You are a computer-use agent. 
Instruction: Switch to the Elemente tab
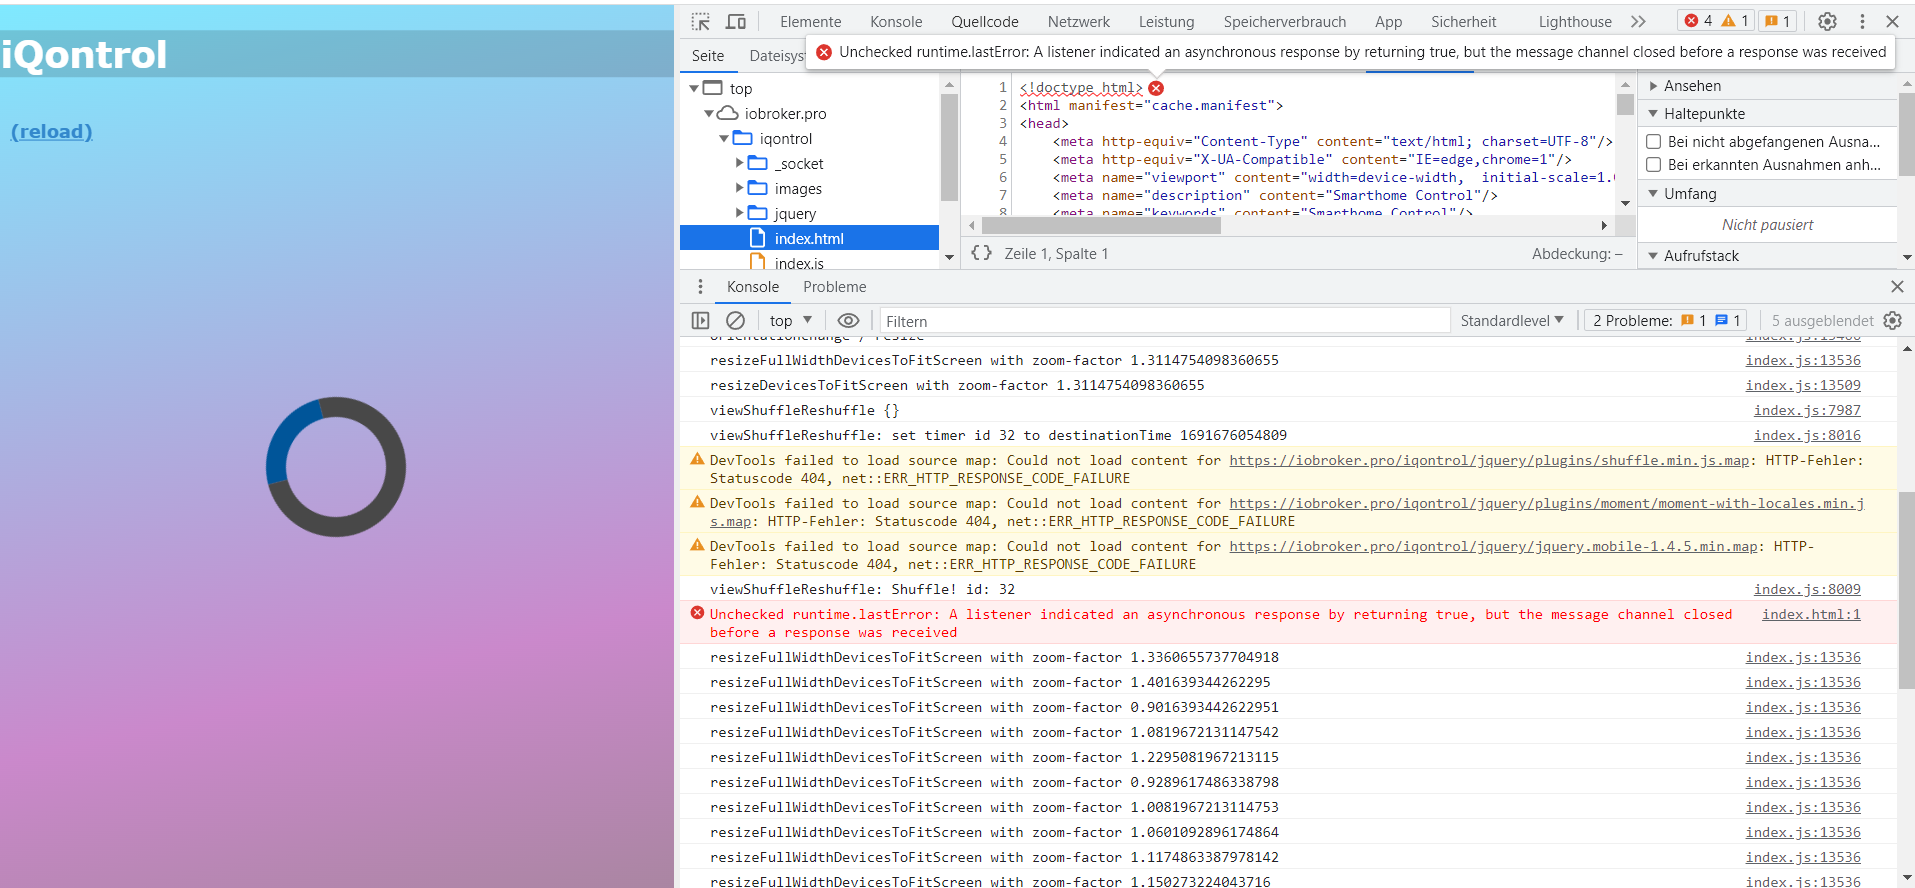pos(811,22)
